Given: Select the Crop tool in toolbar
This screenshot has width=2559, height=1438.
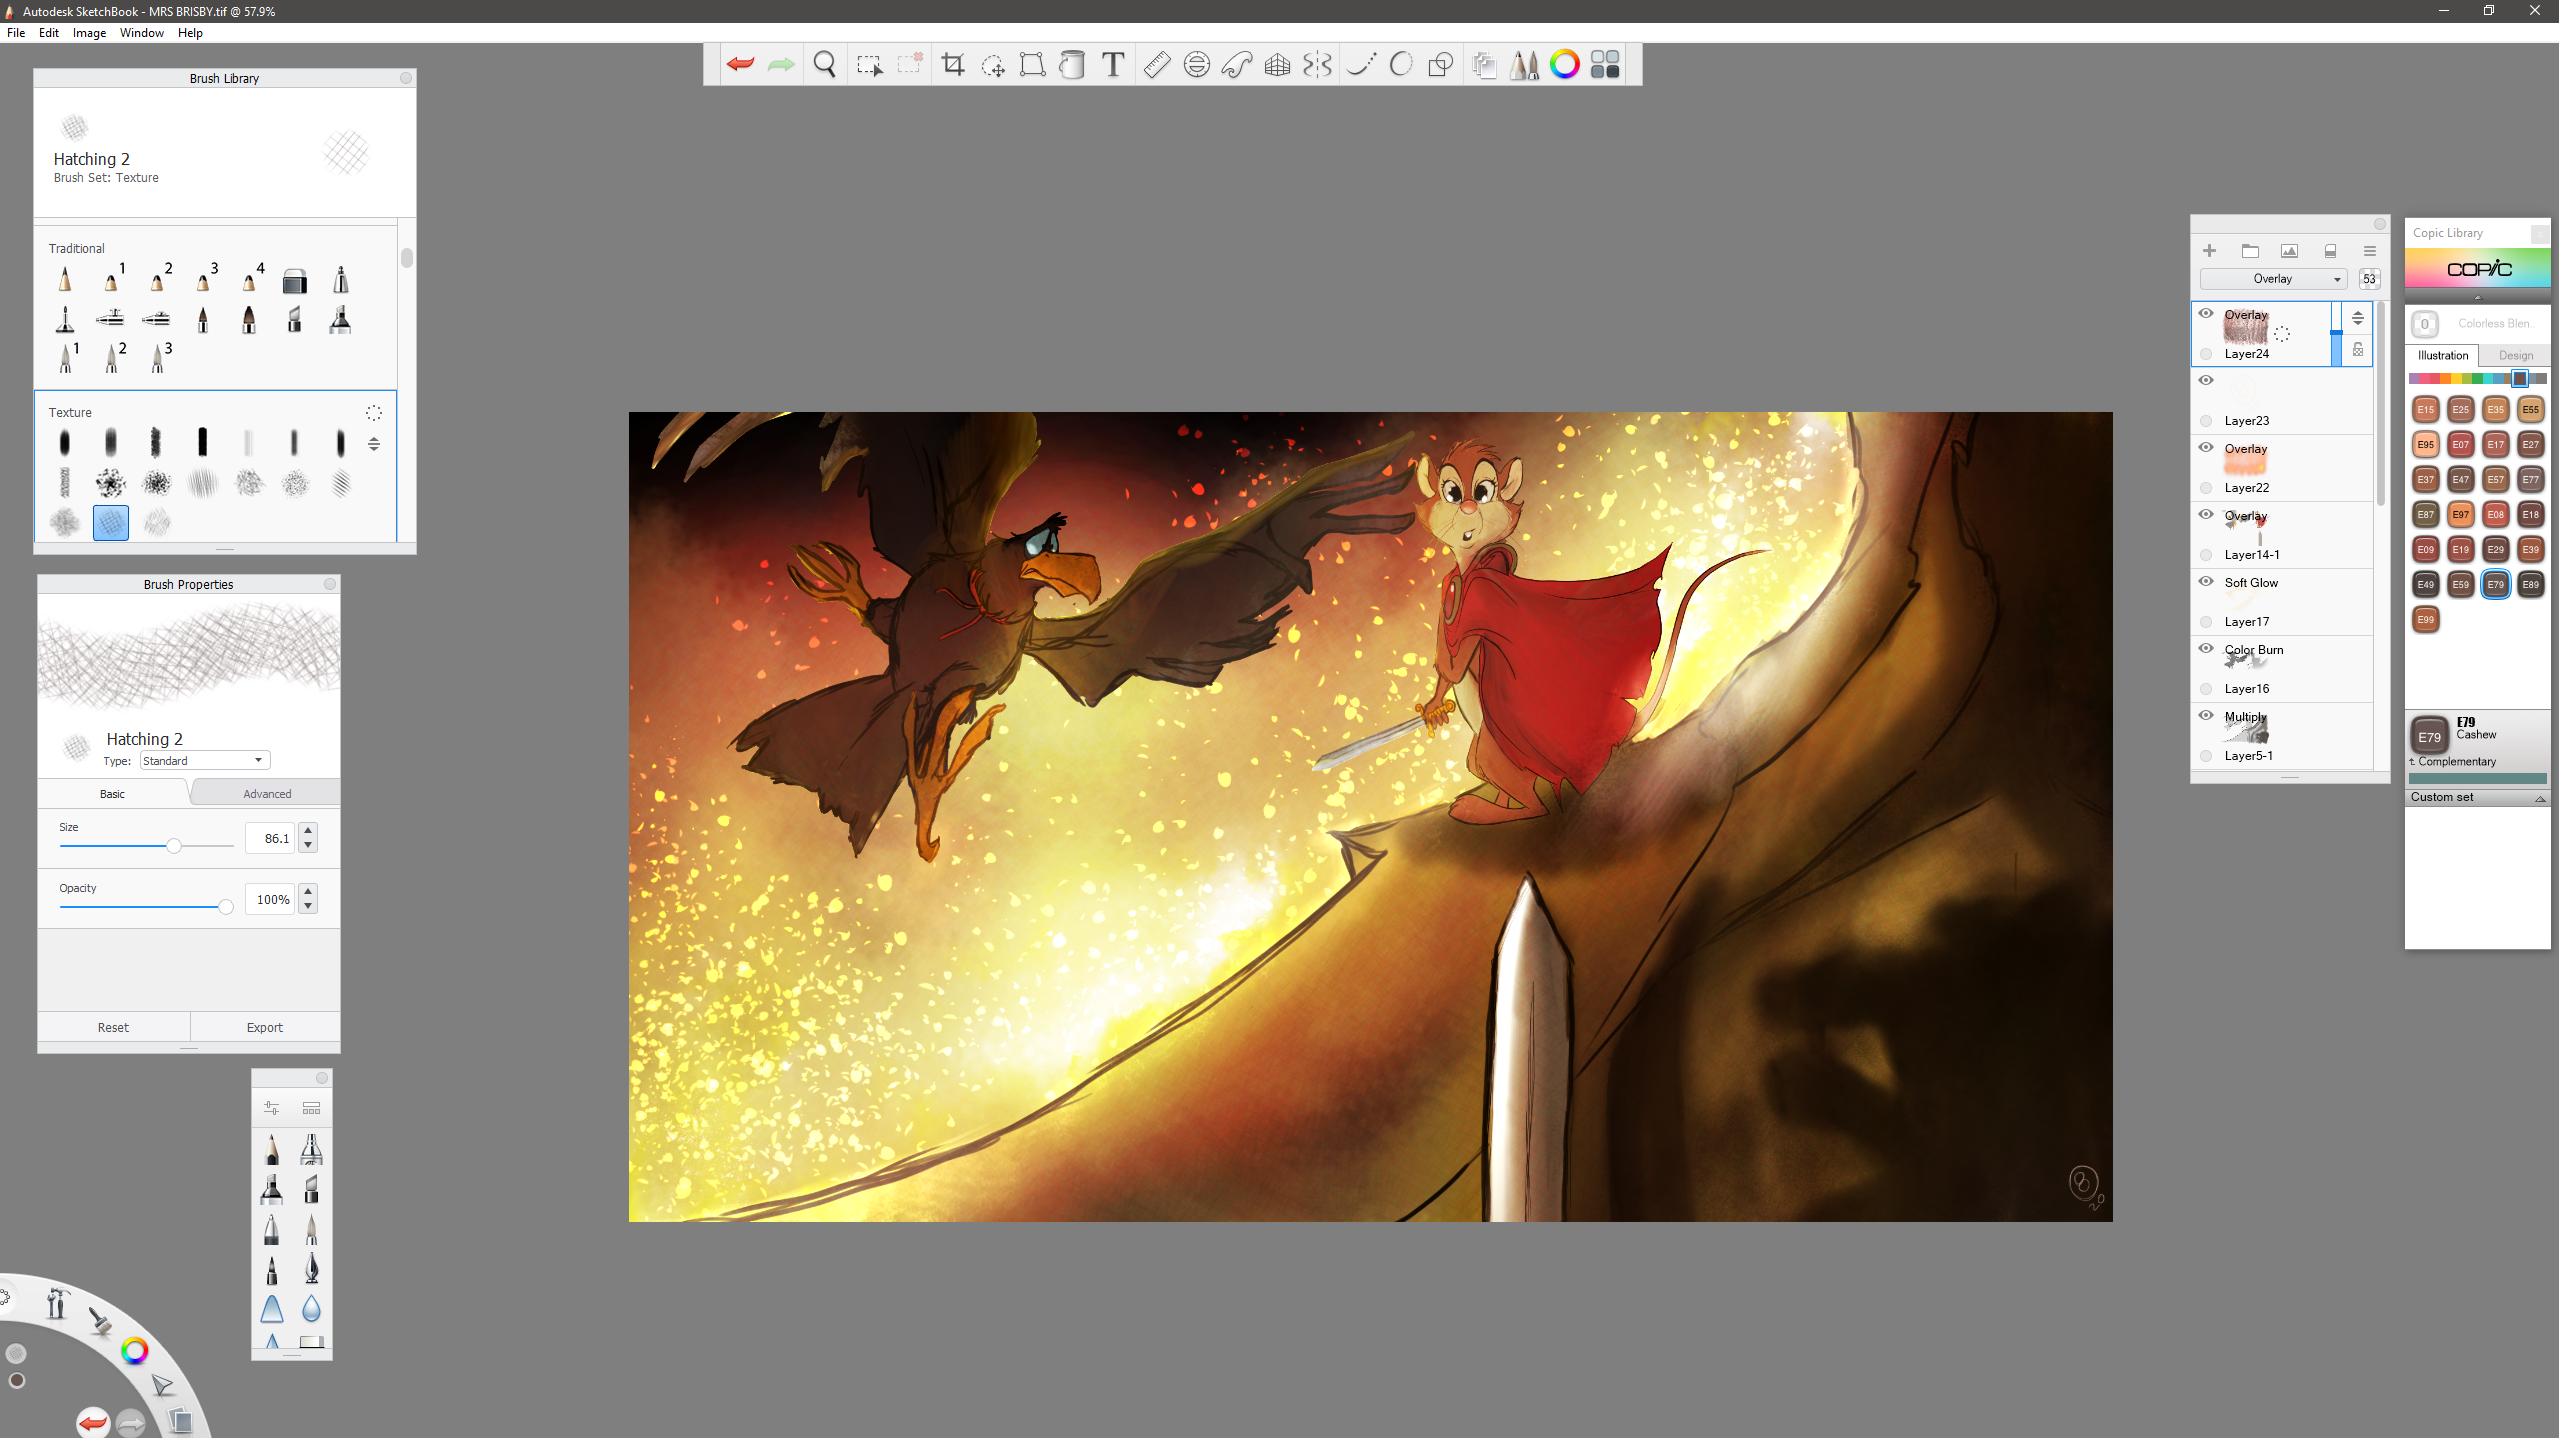Looking at the screenshot, I should 952,65.
